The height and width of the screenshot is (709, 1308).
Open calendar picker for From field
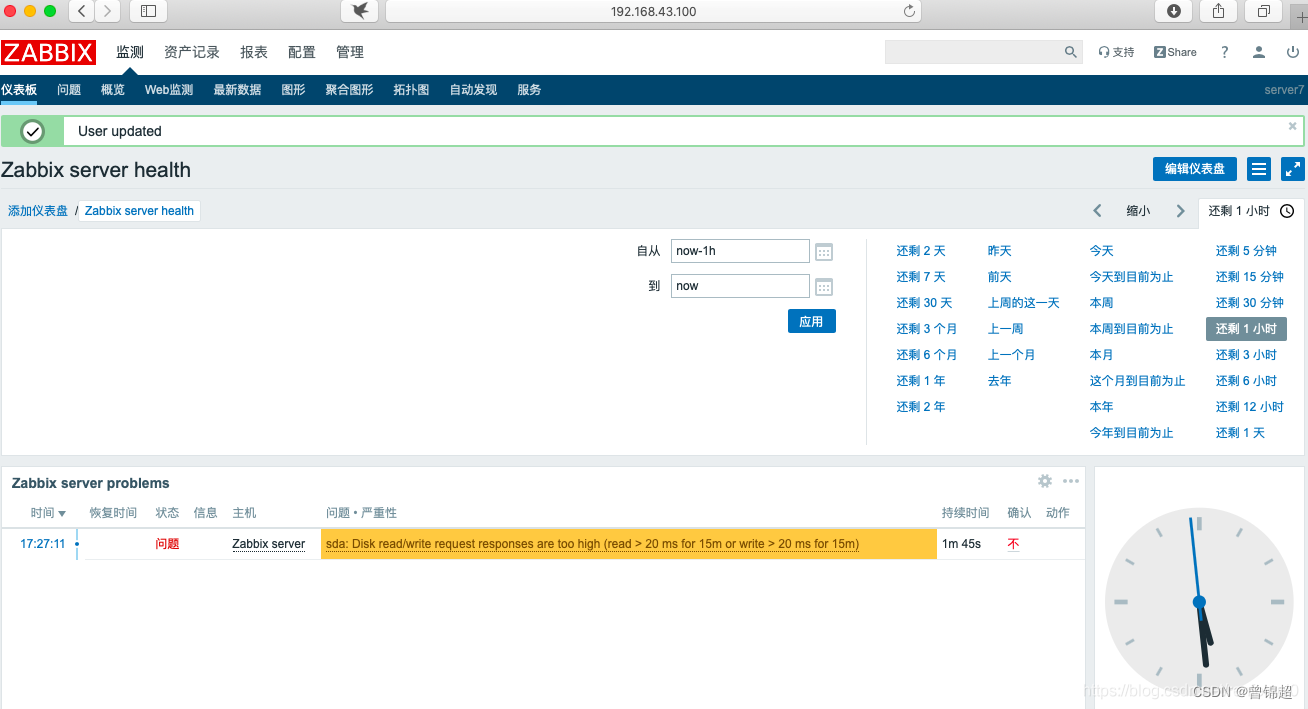(824, 252)
